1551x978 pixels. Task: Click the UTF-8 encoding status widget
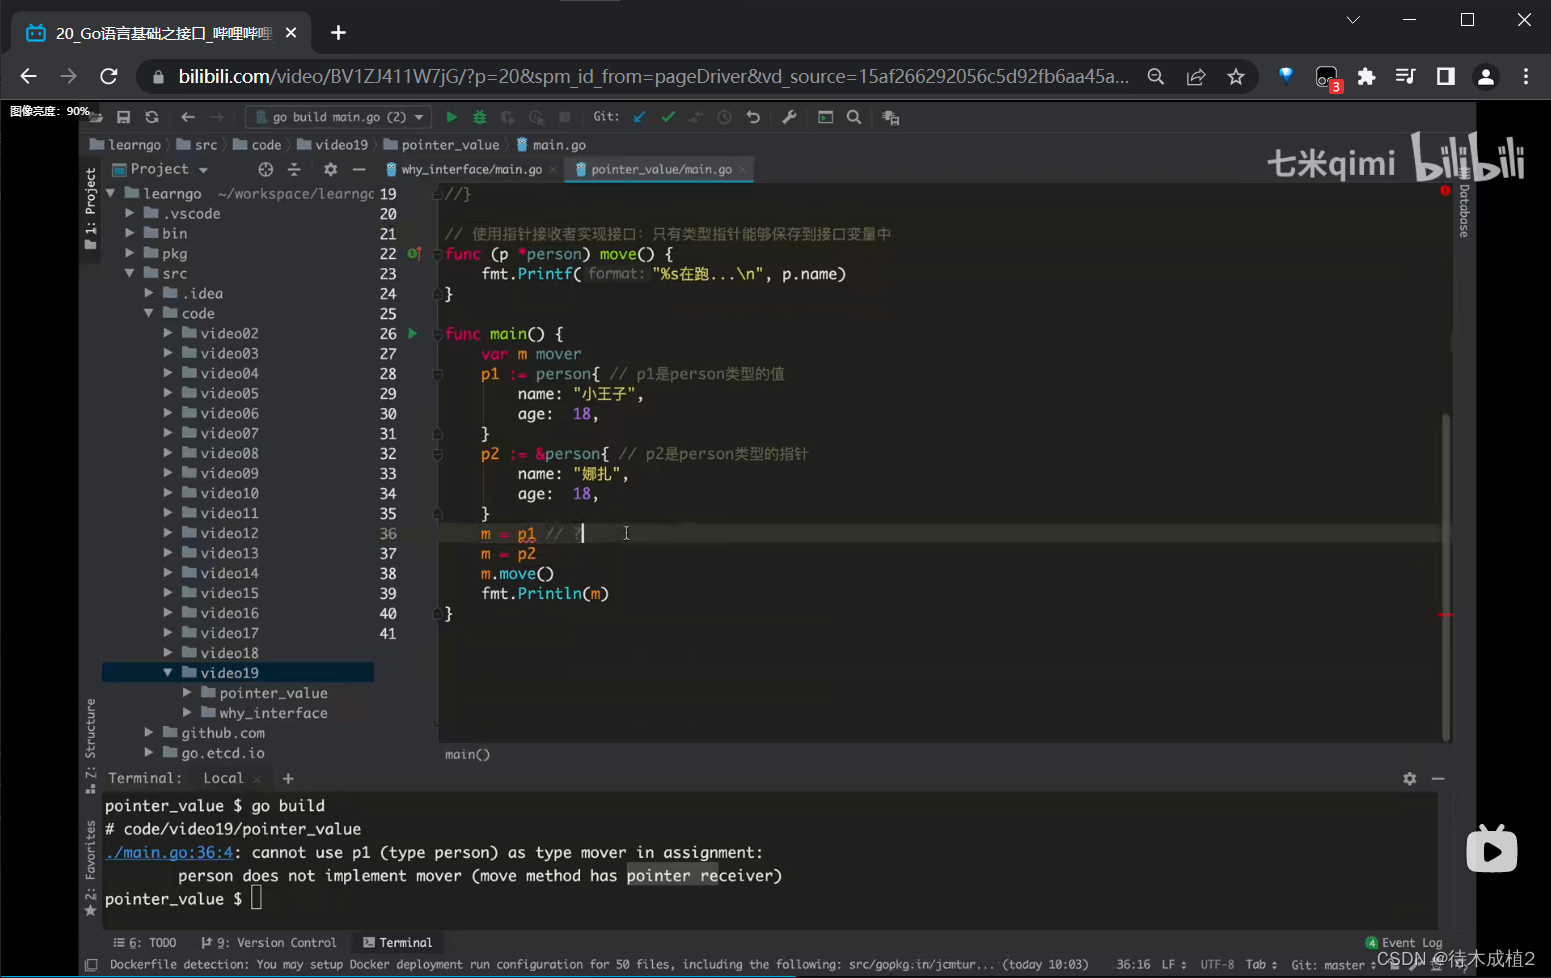(1217, 965)
